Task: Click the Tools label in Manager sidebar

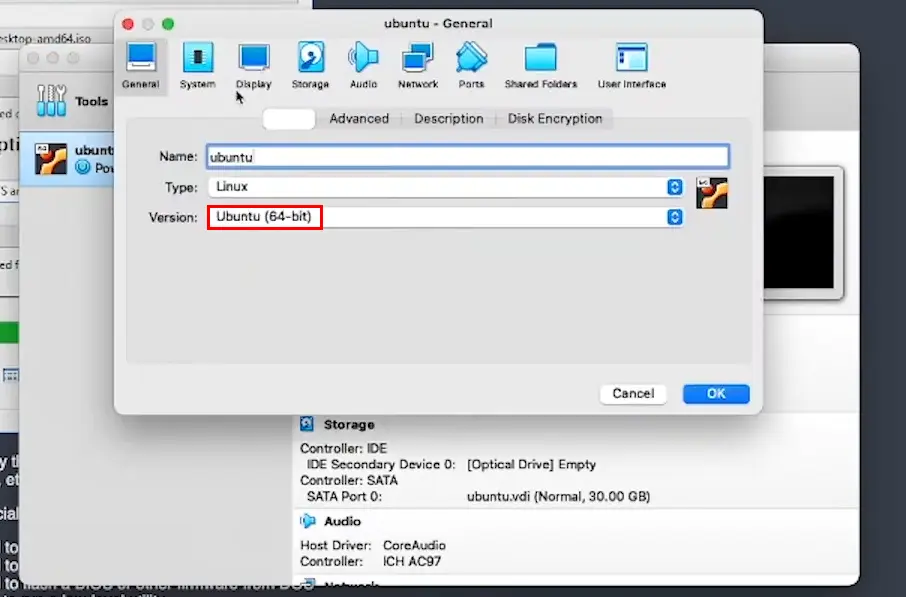Action: (91, 101)
